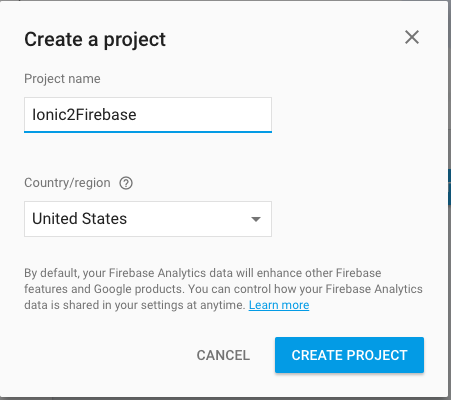This screenshot has width=451, height=400.
Task: Click the Create a project heading
Action: coord(95,40)
